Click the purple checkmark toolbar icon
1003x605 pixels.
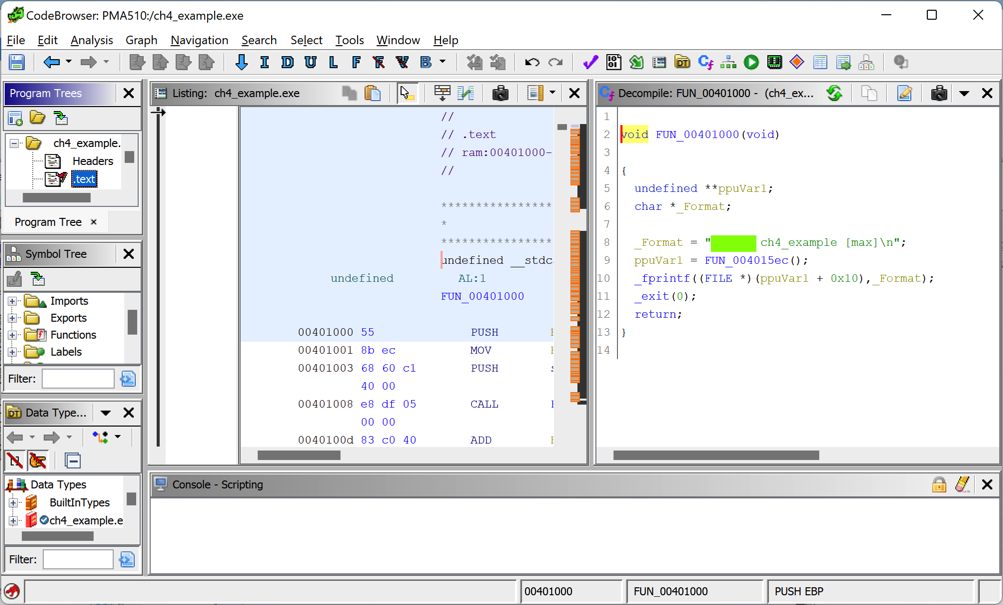click(x=590, y=63)
